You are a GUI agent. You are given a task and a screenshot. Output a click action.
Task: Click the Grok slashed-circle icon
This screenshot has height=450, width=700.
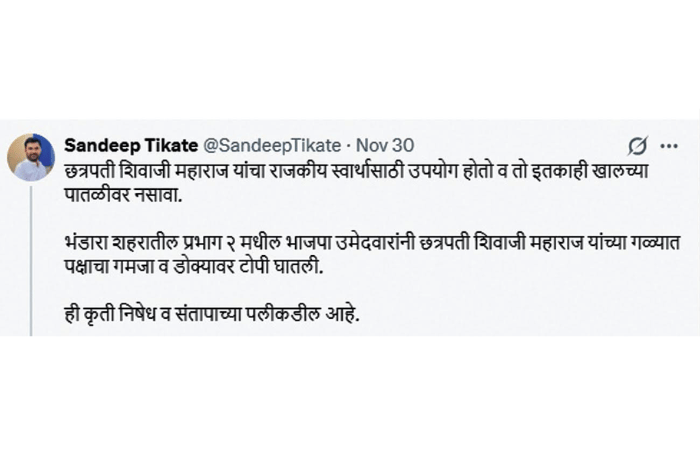[636, 145]
